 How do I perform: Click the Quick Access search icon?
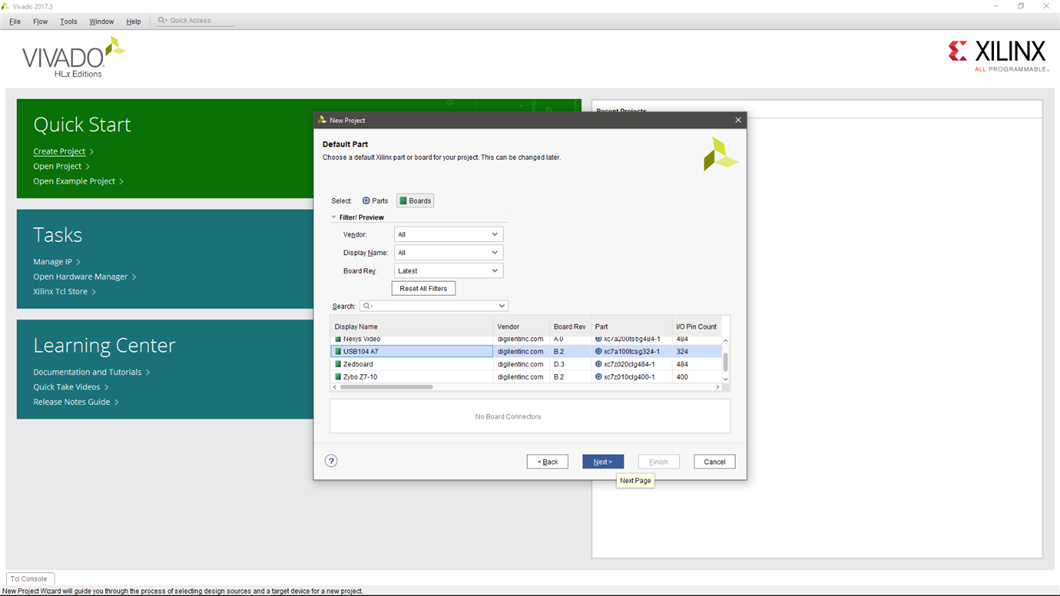(162, 20)
